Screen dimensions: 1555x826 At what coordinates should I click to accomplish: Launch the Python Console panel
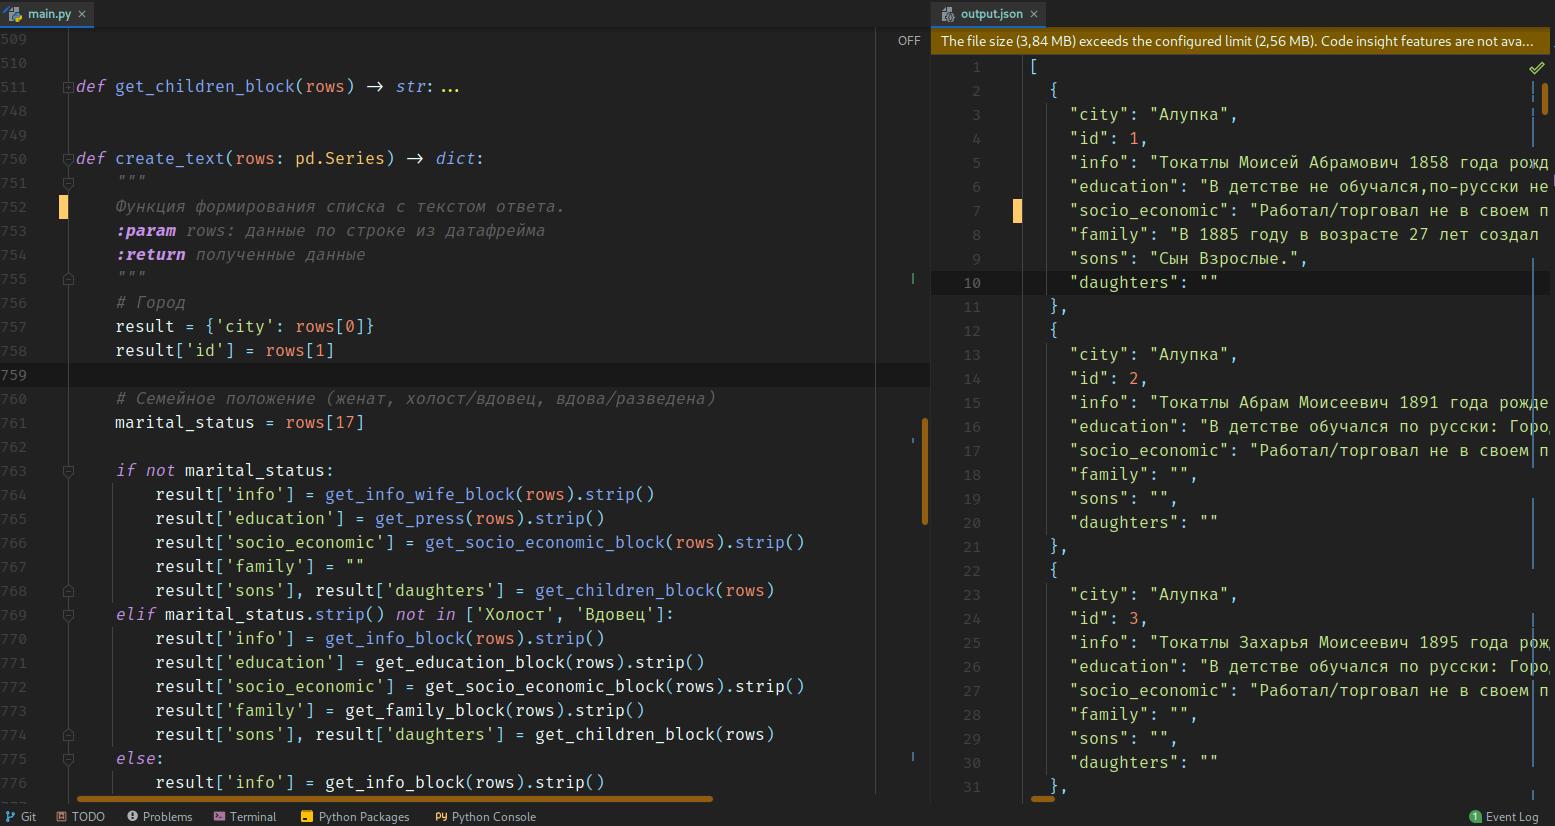point(485,816)
